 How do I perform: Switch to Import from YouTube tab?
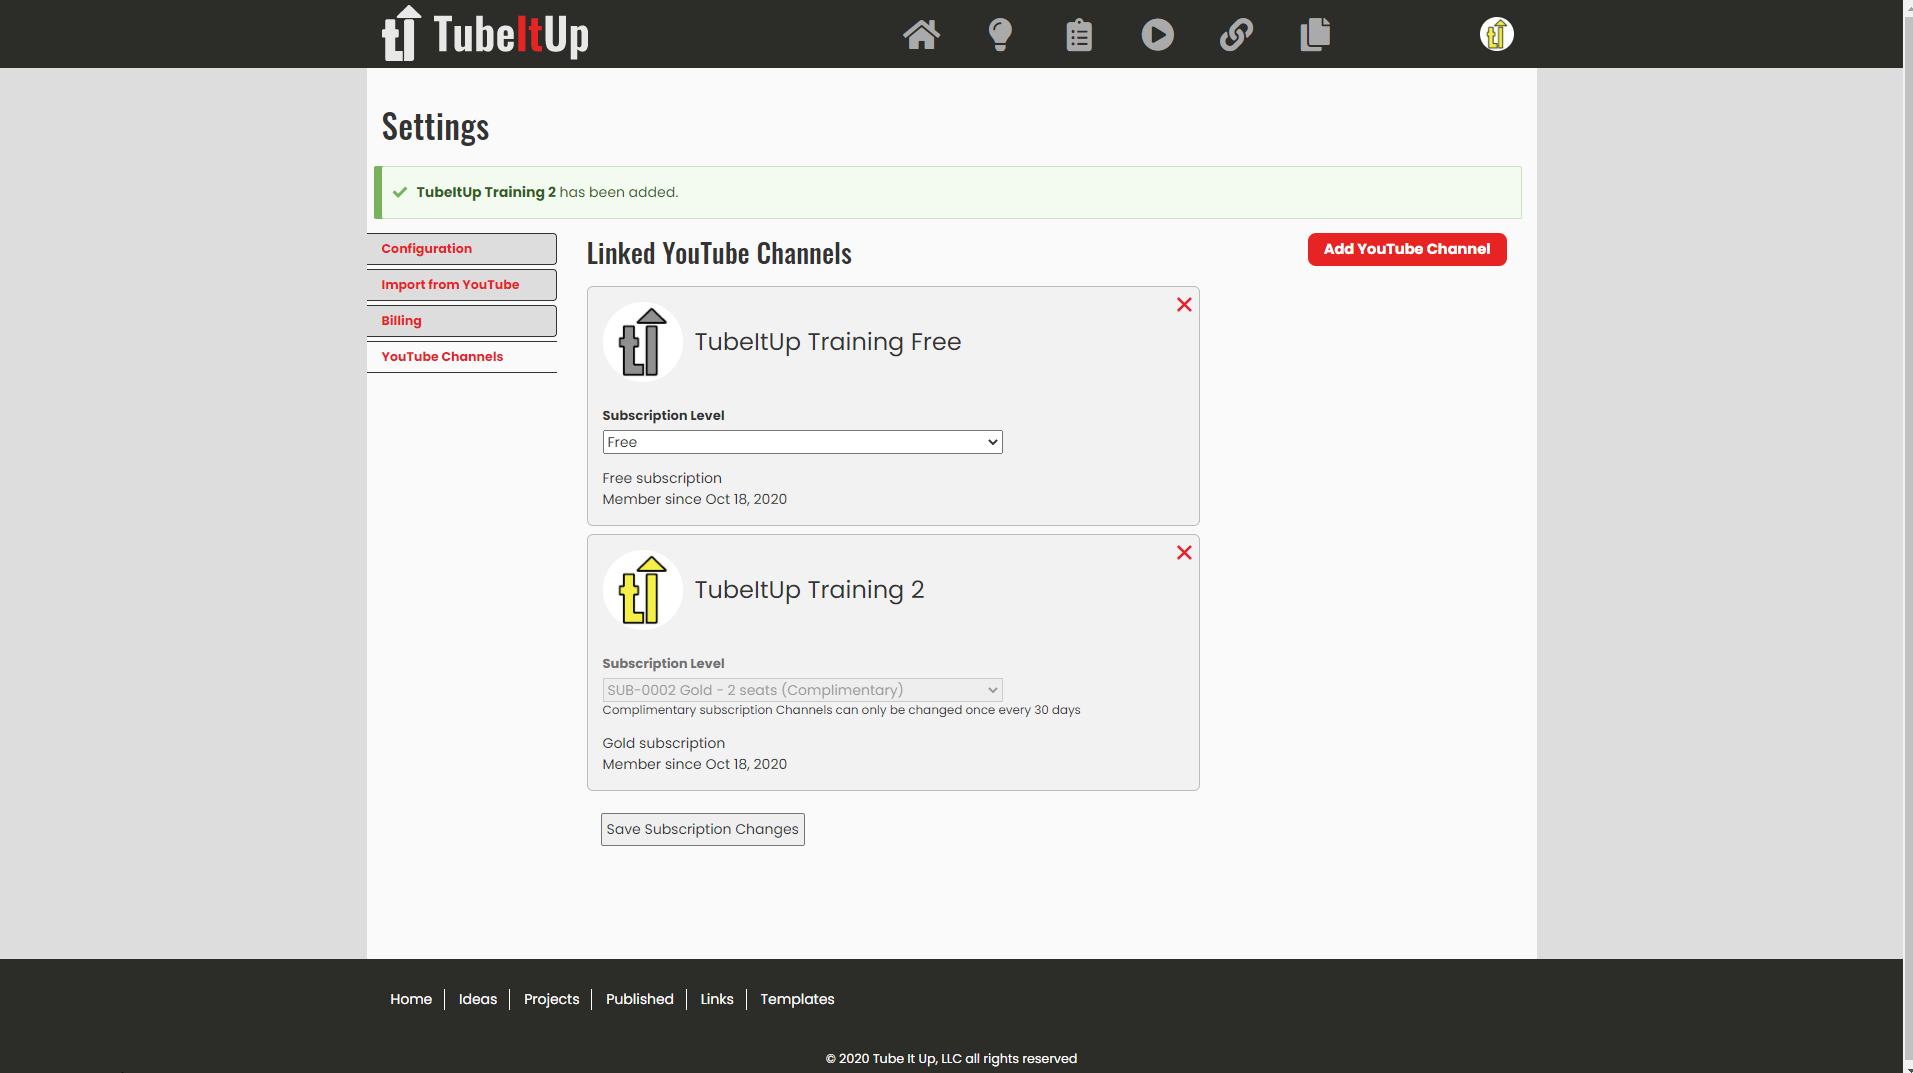[x=462, y=285]
